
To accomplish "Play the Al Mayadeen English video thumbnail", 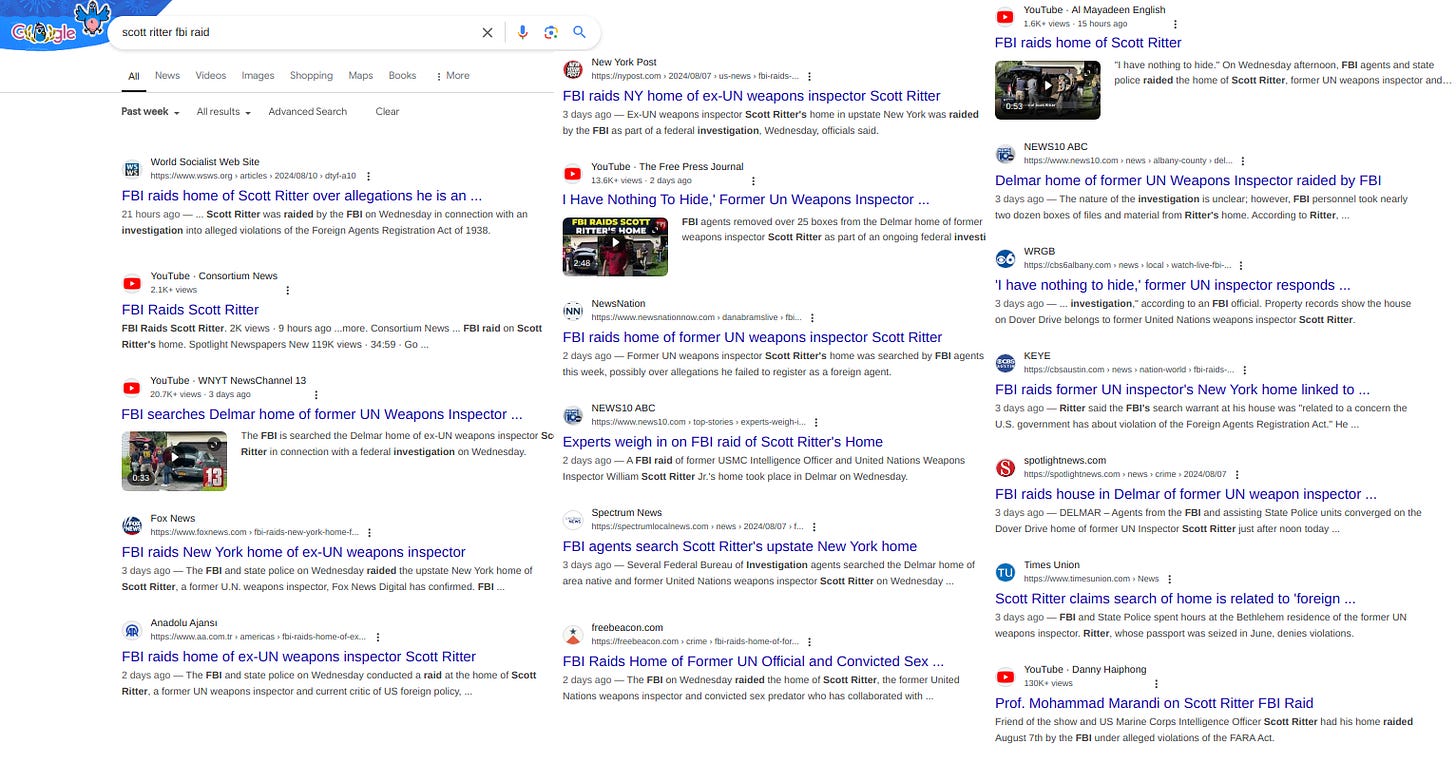I will click(x=1047, y=90).
